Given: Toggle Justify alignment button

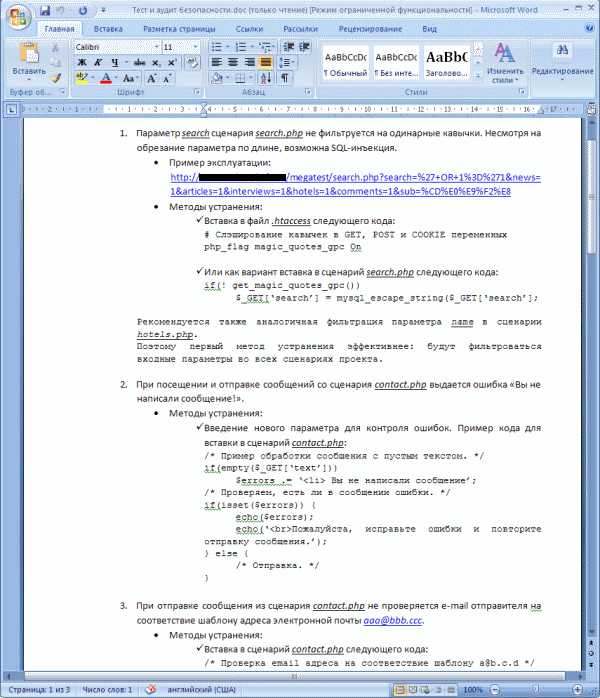Looking at the screenshot, I should point(265,62).
